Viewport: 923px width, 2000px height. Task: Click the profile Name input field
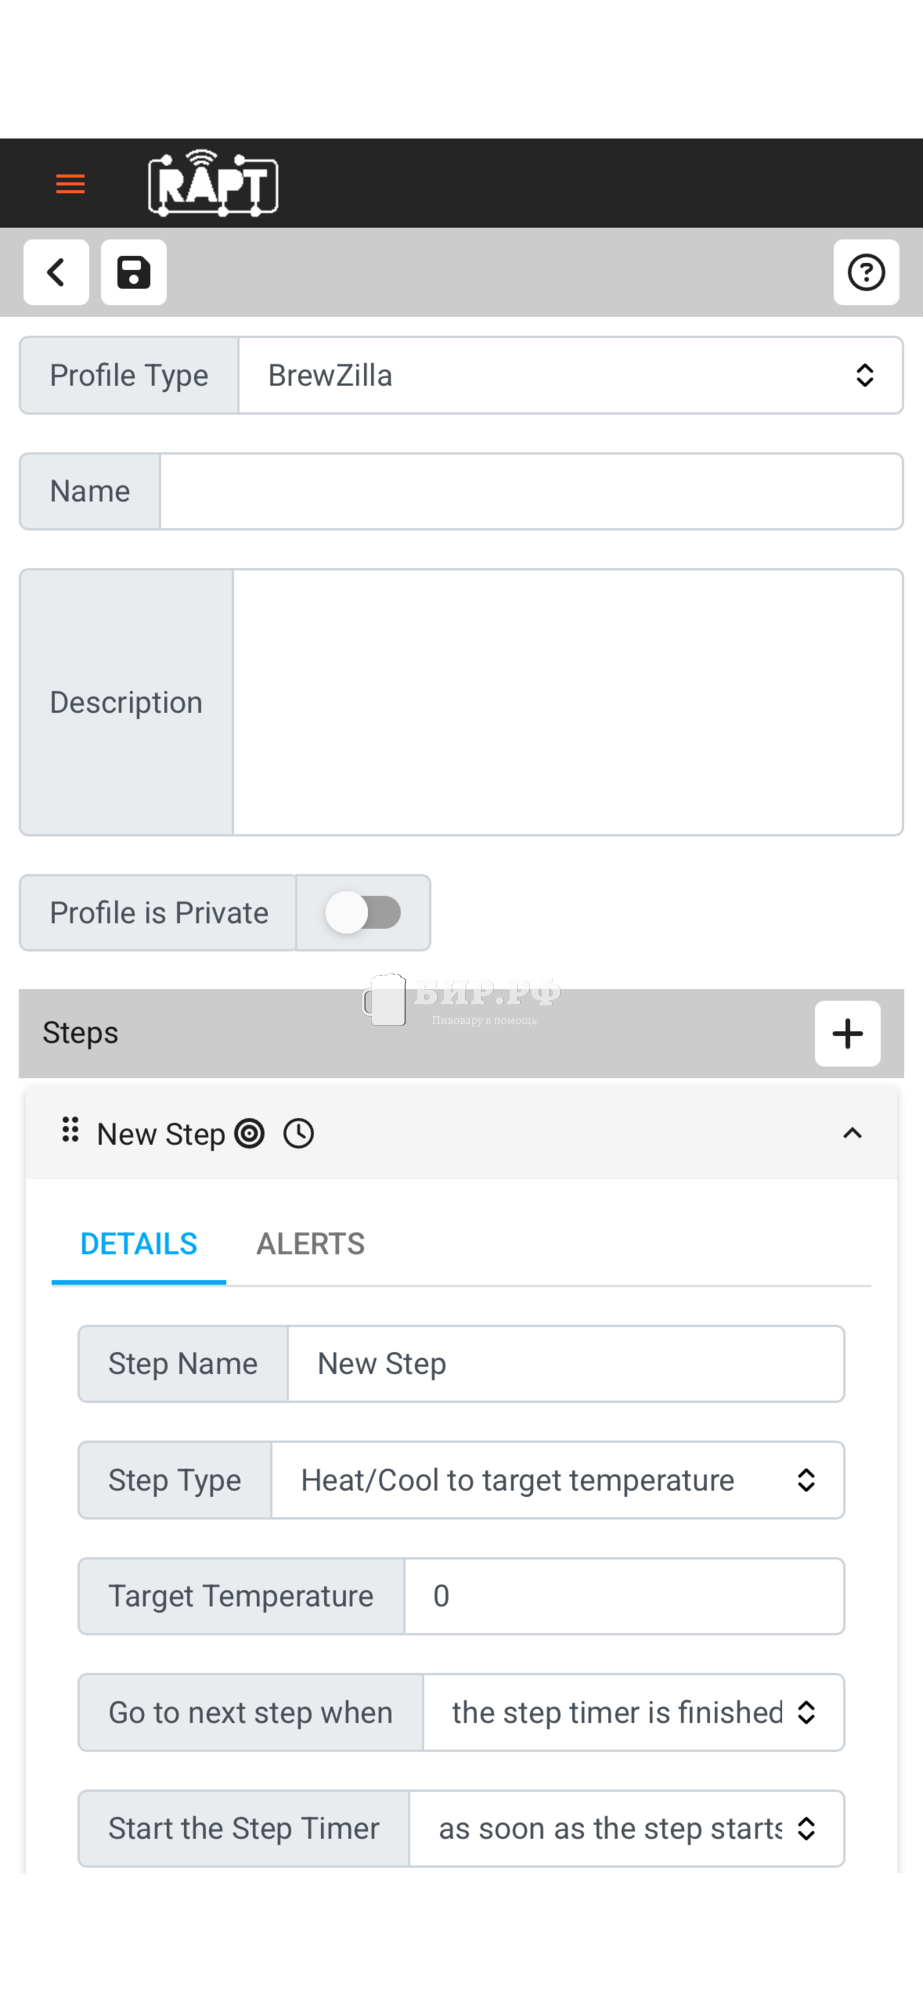click(x=531, y=492)
